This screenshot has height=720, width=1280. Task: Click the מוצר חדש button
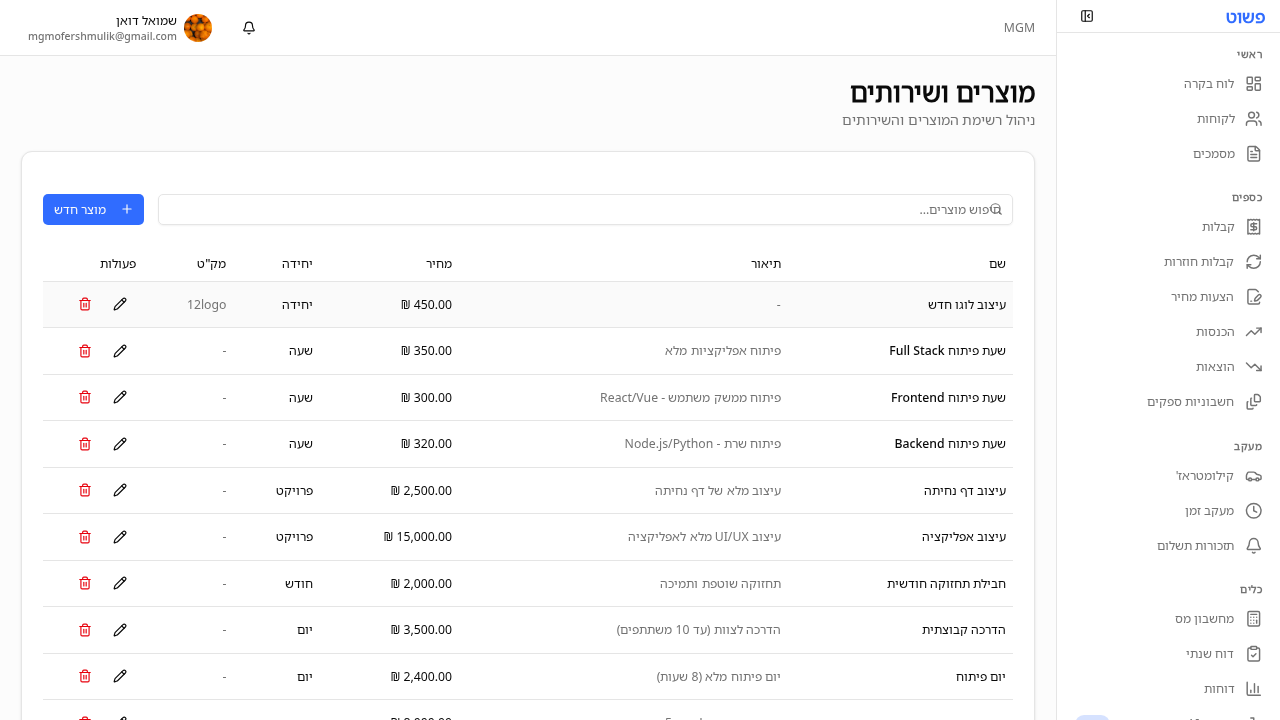(93, 209)
